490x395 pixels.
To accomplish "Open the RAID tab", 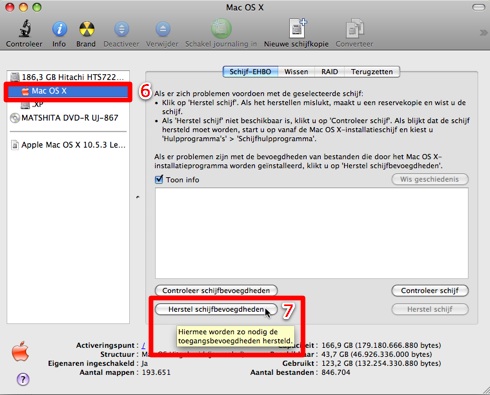I will tap(329, 72).
